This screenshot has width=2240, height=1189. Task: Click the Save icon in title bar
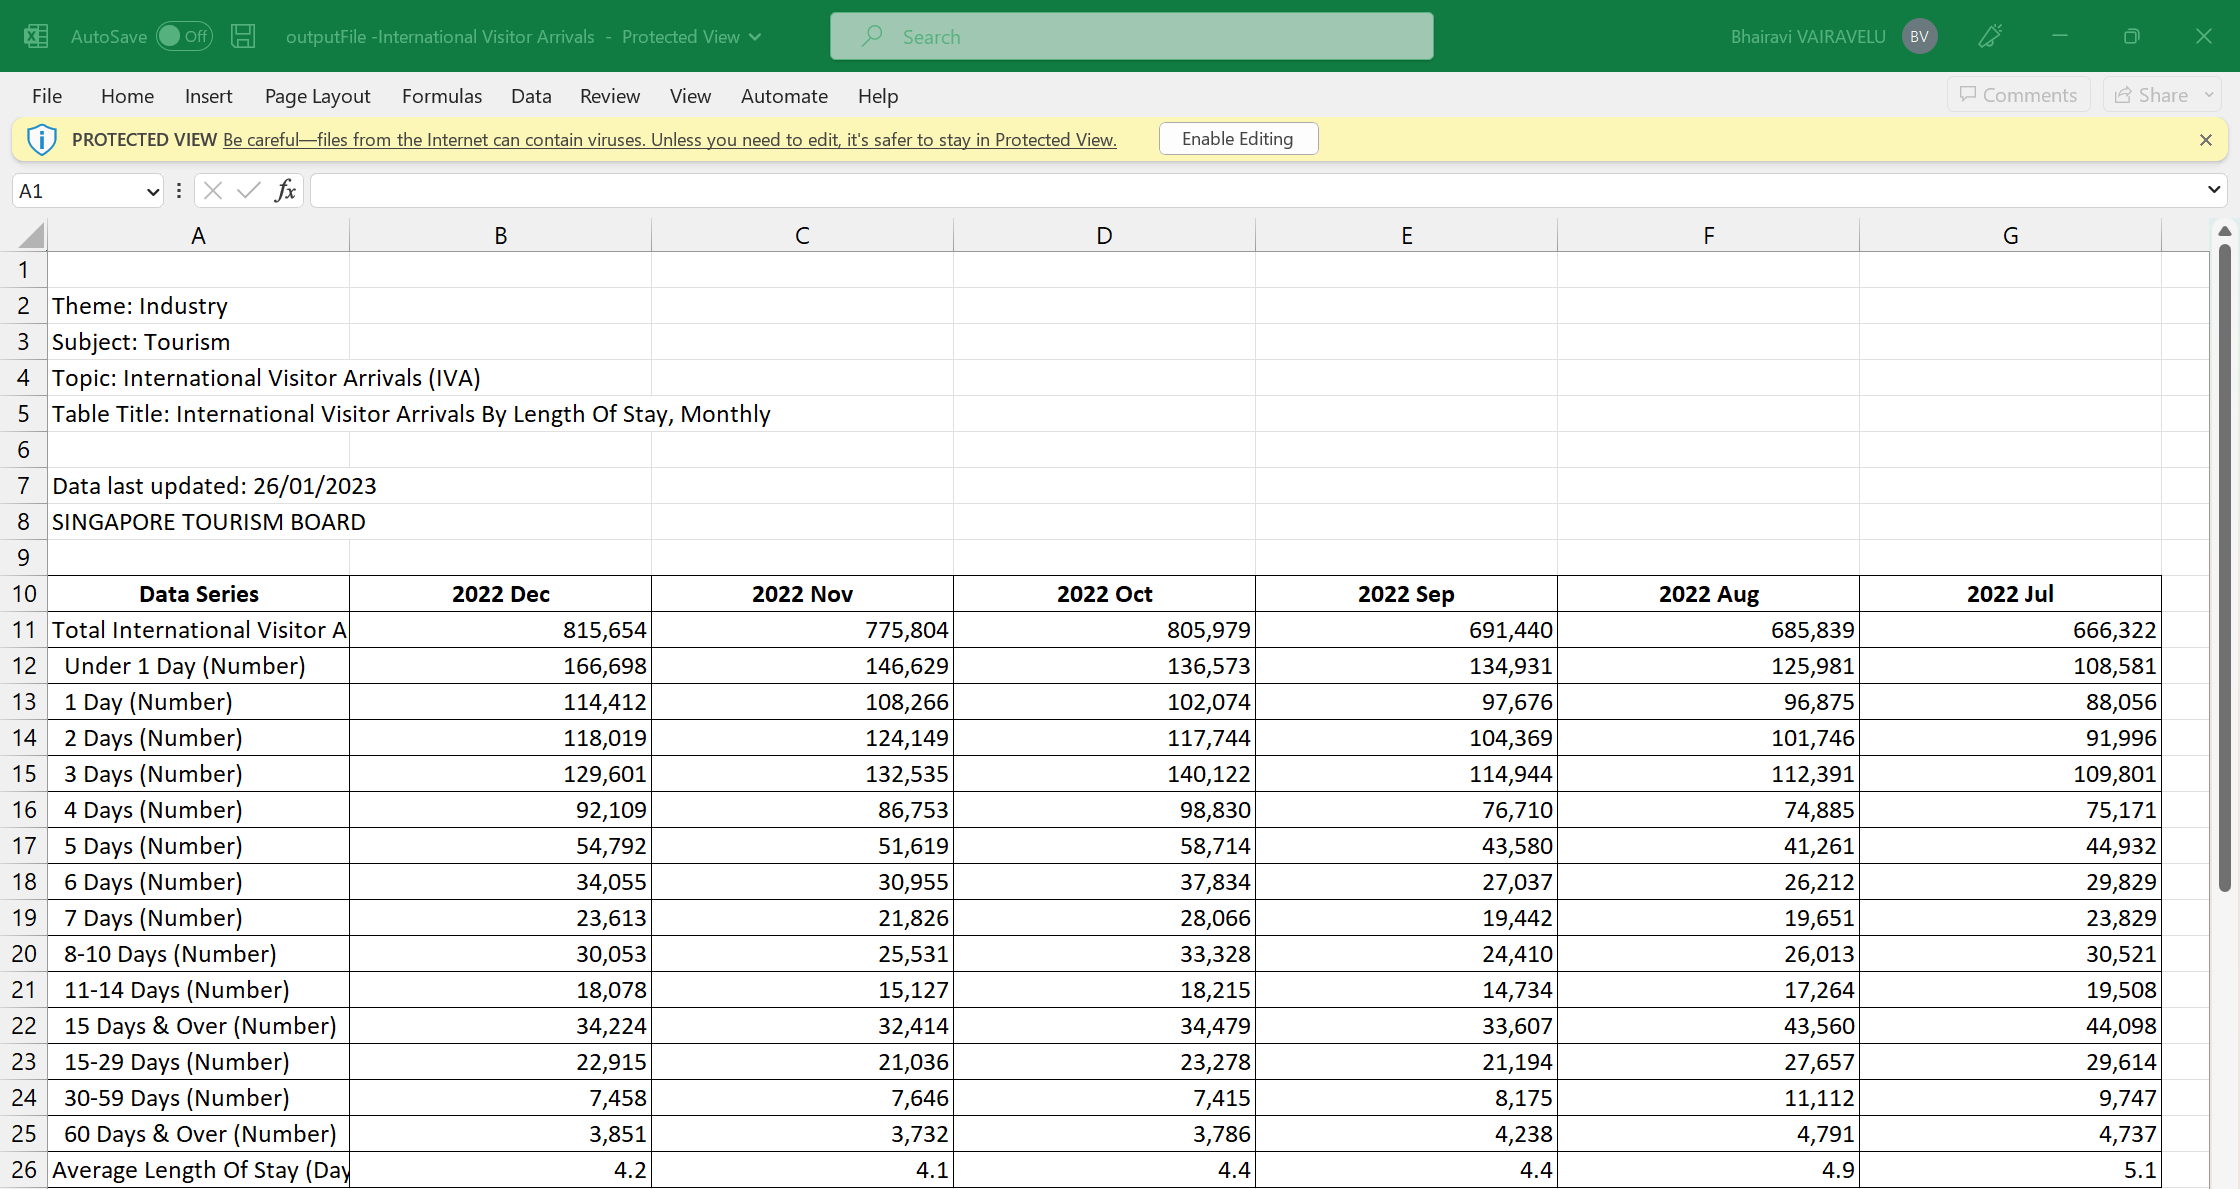[243, 37]
